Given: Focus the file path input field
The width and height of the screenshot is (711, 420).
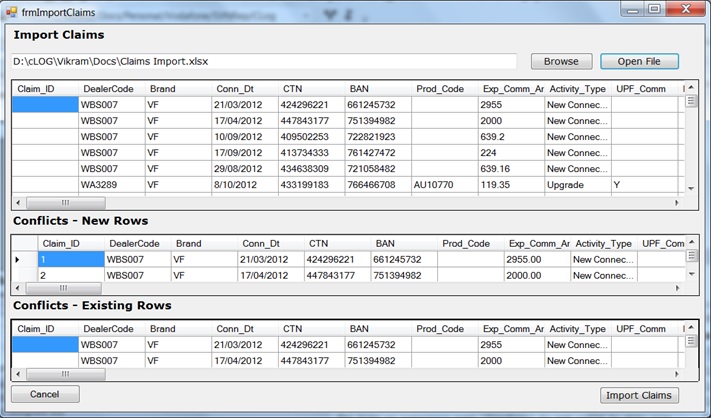Looking at the screenshot, I should [x=264, y=61].
